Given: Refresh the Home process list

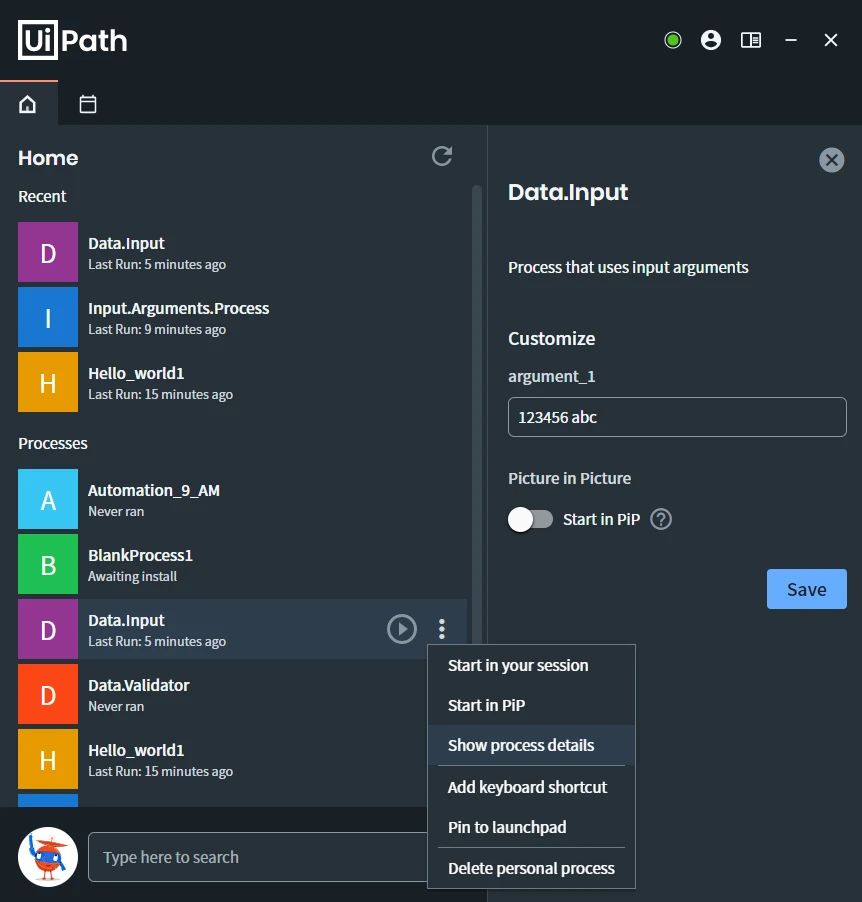Looking at the screenshot, I should point(442,156).
